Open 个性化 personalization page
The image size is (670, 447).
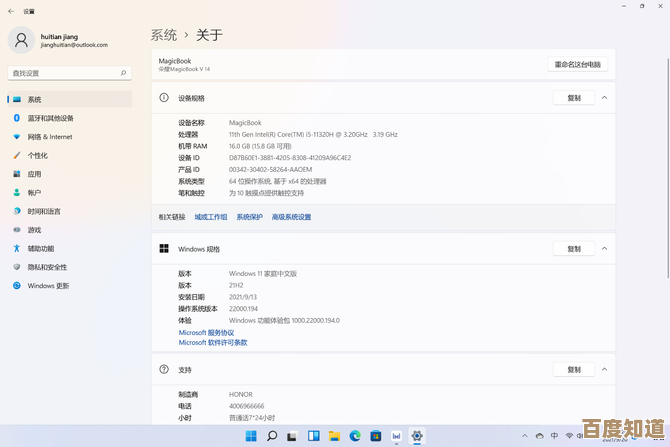click(37, 155)
